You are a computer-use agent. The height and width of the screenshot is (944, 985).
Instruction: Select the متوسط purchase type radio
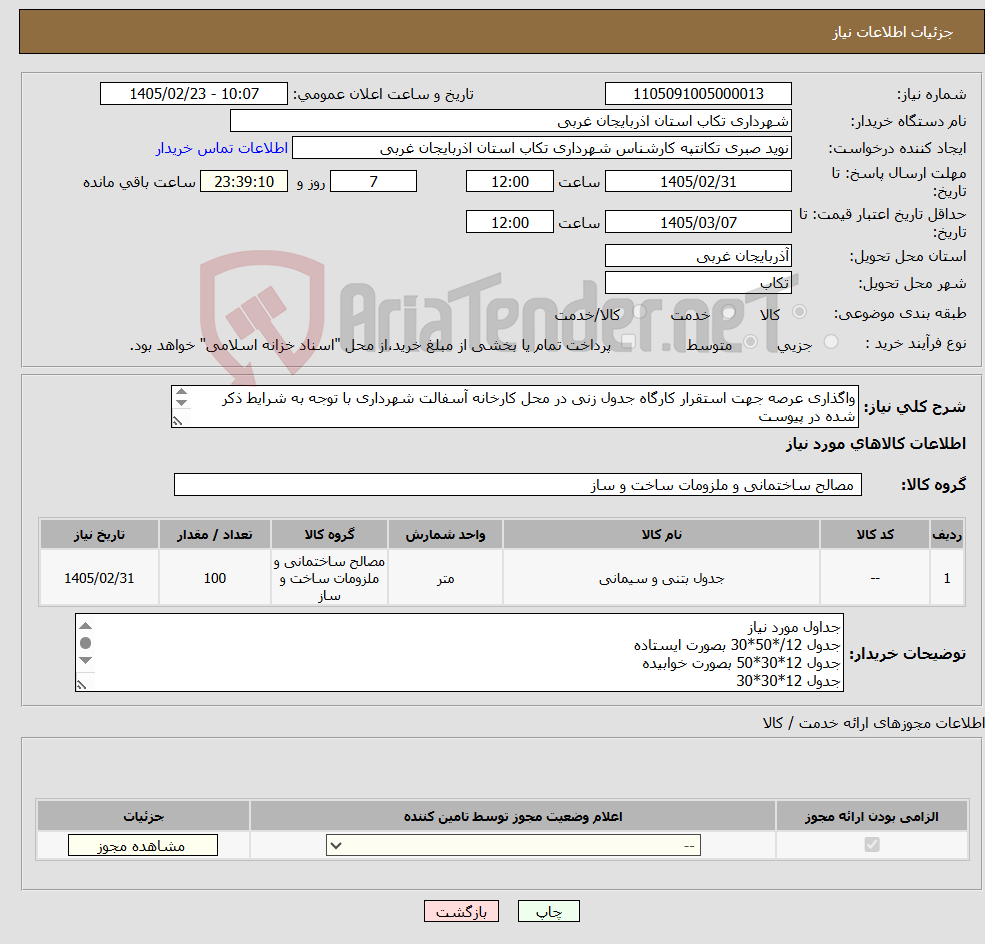pyautogui.click(x=750, y=342)
